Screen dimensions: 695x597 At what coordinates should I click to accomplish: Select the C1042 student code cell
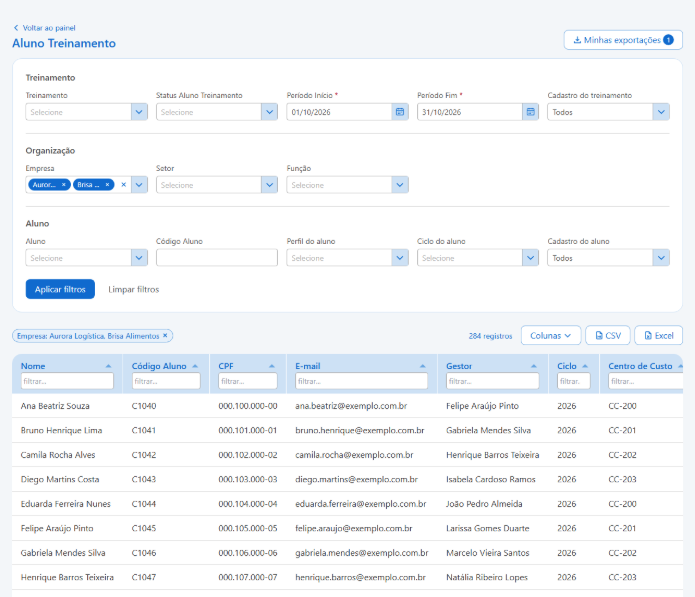click(x=144, y=455)
